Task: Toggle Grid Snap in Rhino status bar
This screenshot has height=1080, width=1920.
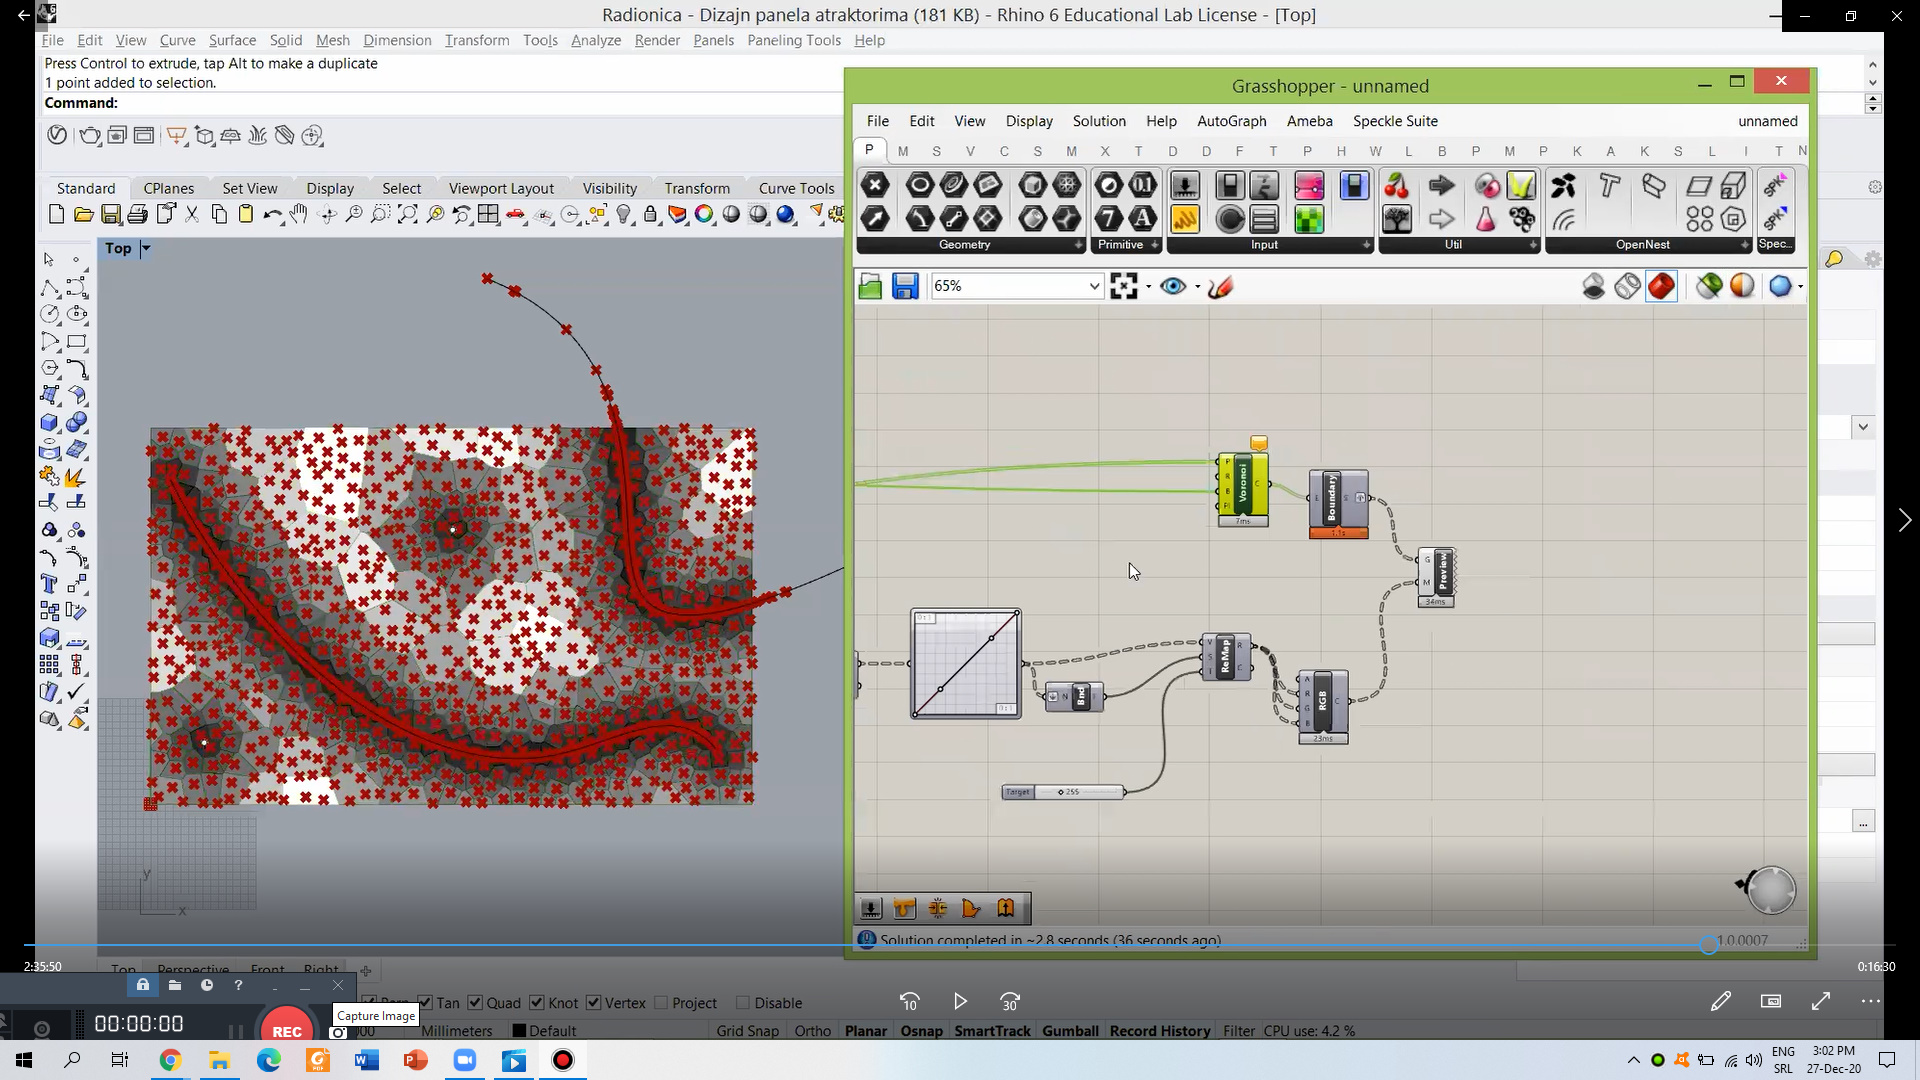Action: click(x=747, y=1031)
